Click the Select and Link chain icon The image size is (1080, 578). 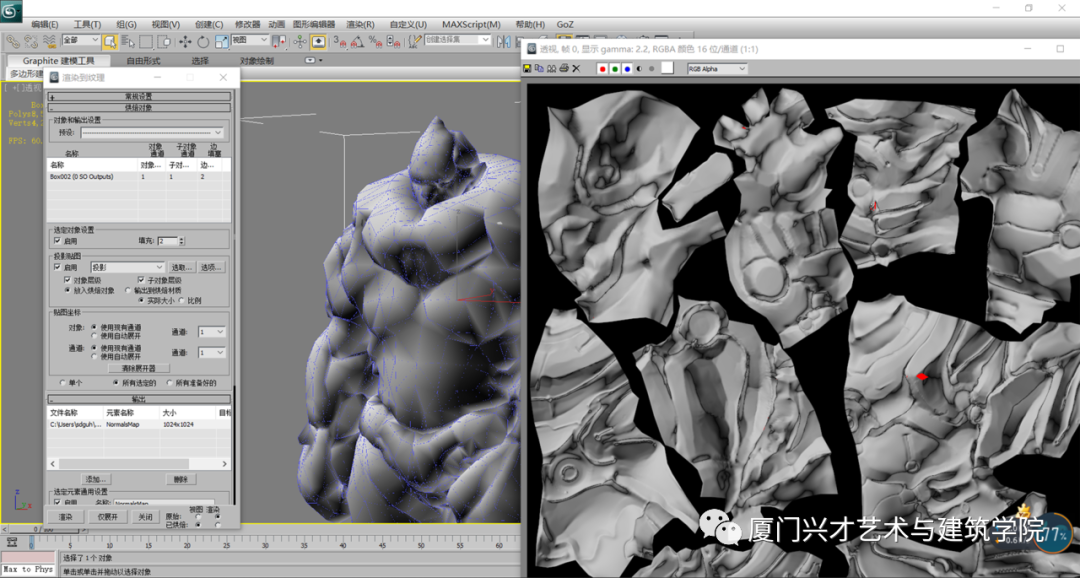click(x=12, y=41)
